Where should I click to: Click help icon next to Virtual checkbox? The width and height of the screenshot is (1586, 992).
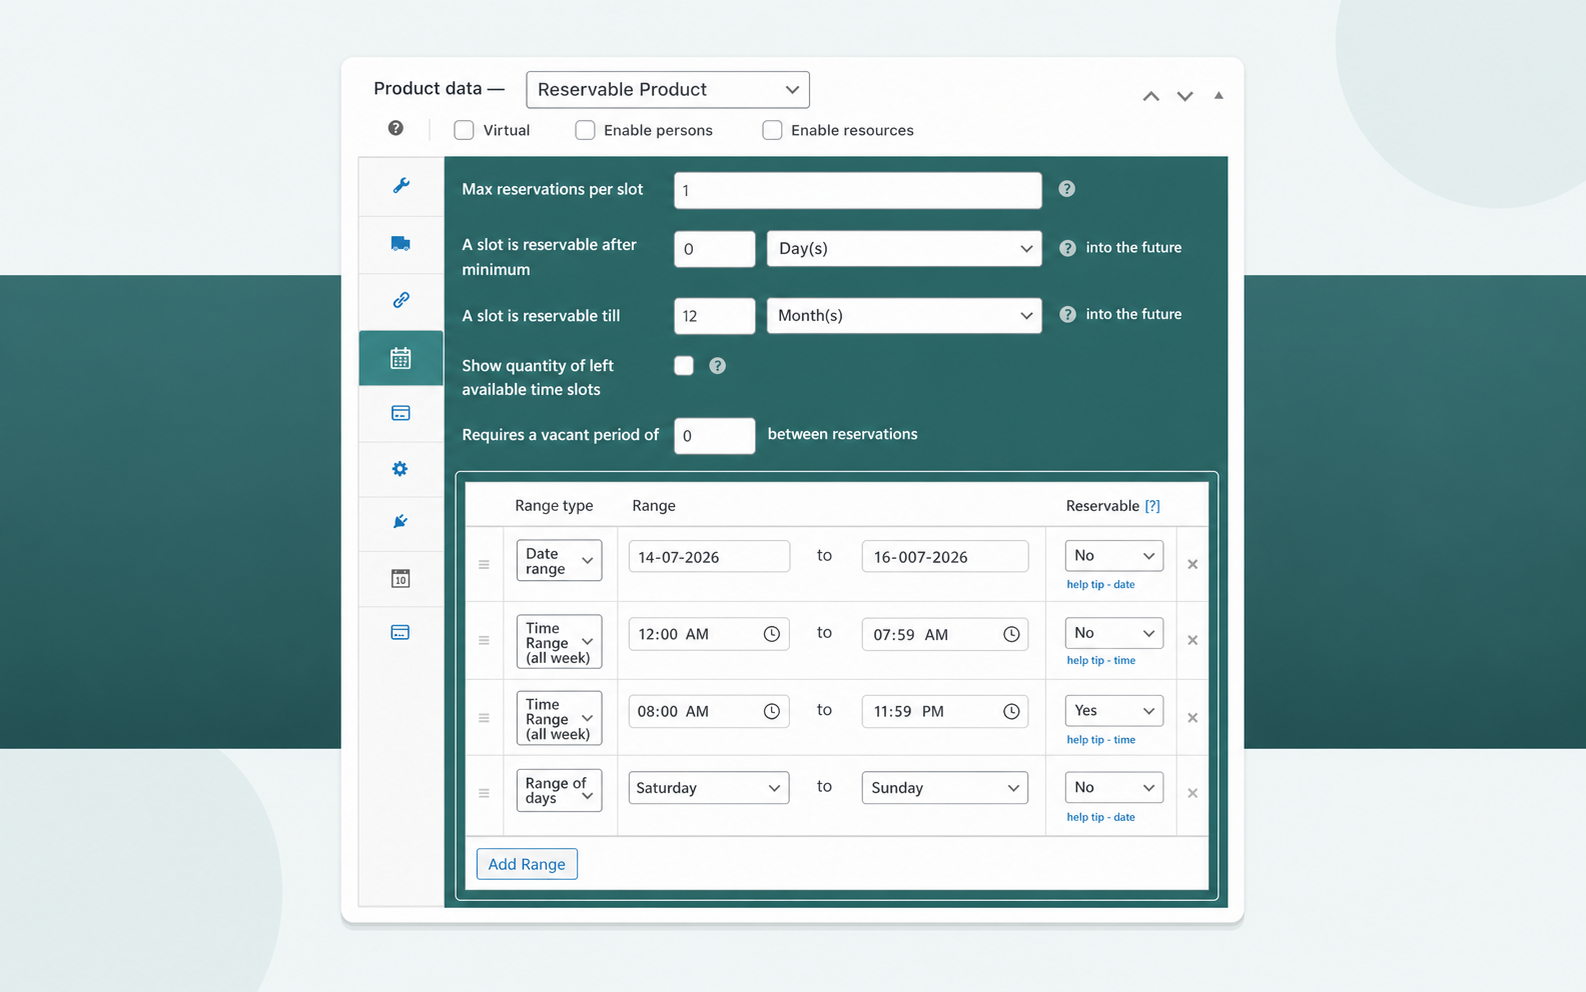click(x=396, y=128)
